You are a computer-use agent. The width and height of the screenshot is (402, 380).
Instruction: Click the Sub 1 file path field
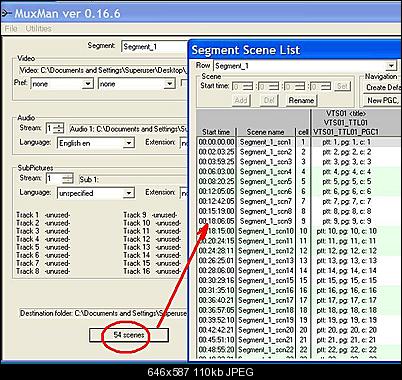coord(133,180)
